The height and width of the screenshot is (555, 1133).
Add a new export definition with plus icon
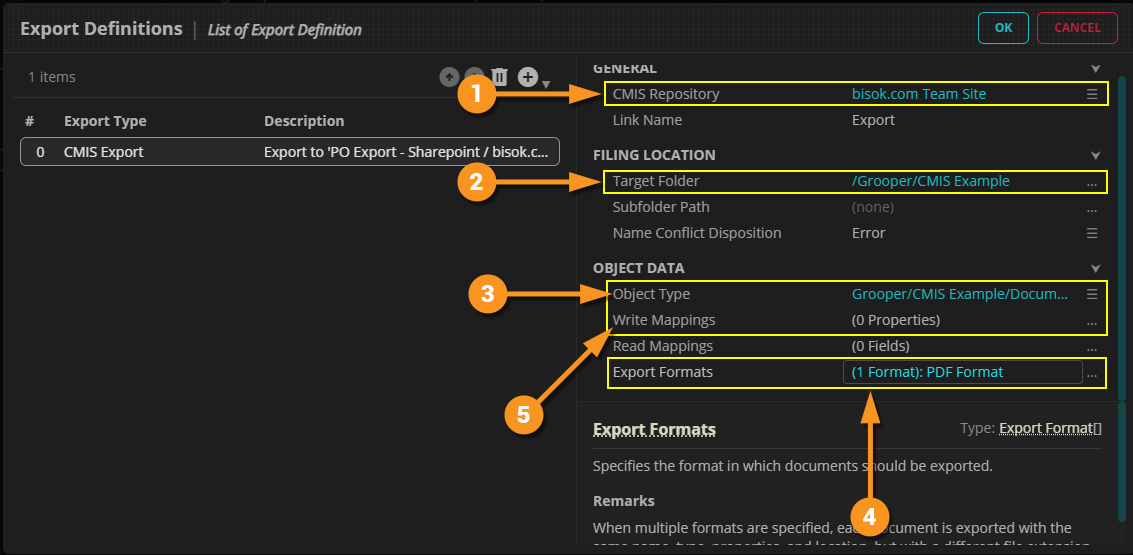click(x=528, y=77)
